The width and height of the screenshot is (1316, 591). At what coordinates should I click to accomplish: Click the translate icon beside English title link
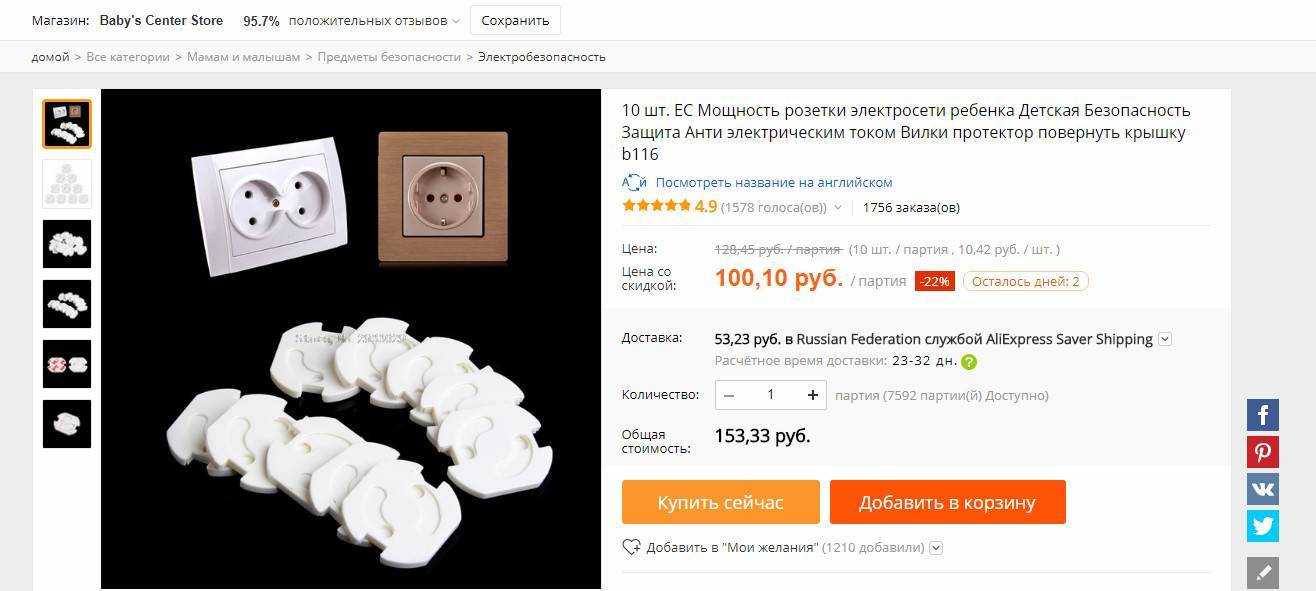[x=634, y=183]
